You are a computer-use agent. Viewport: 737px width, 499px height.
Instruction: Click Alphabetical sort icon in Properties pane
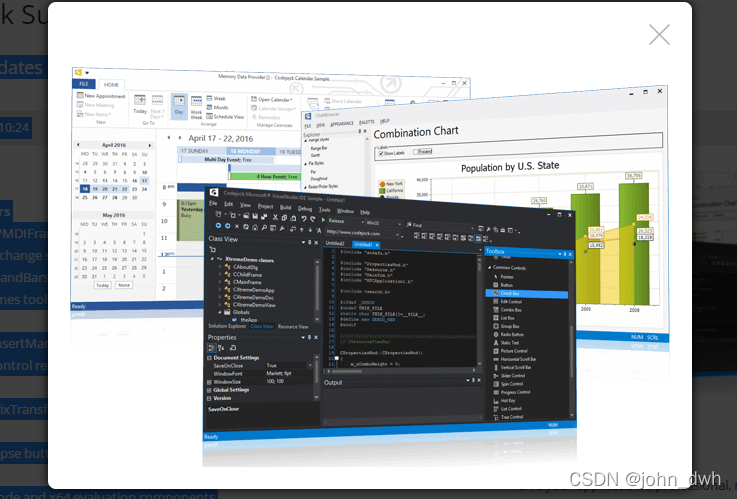[x=221, y=348]
